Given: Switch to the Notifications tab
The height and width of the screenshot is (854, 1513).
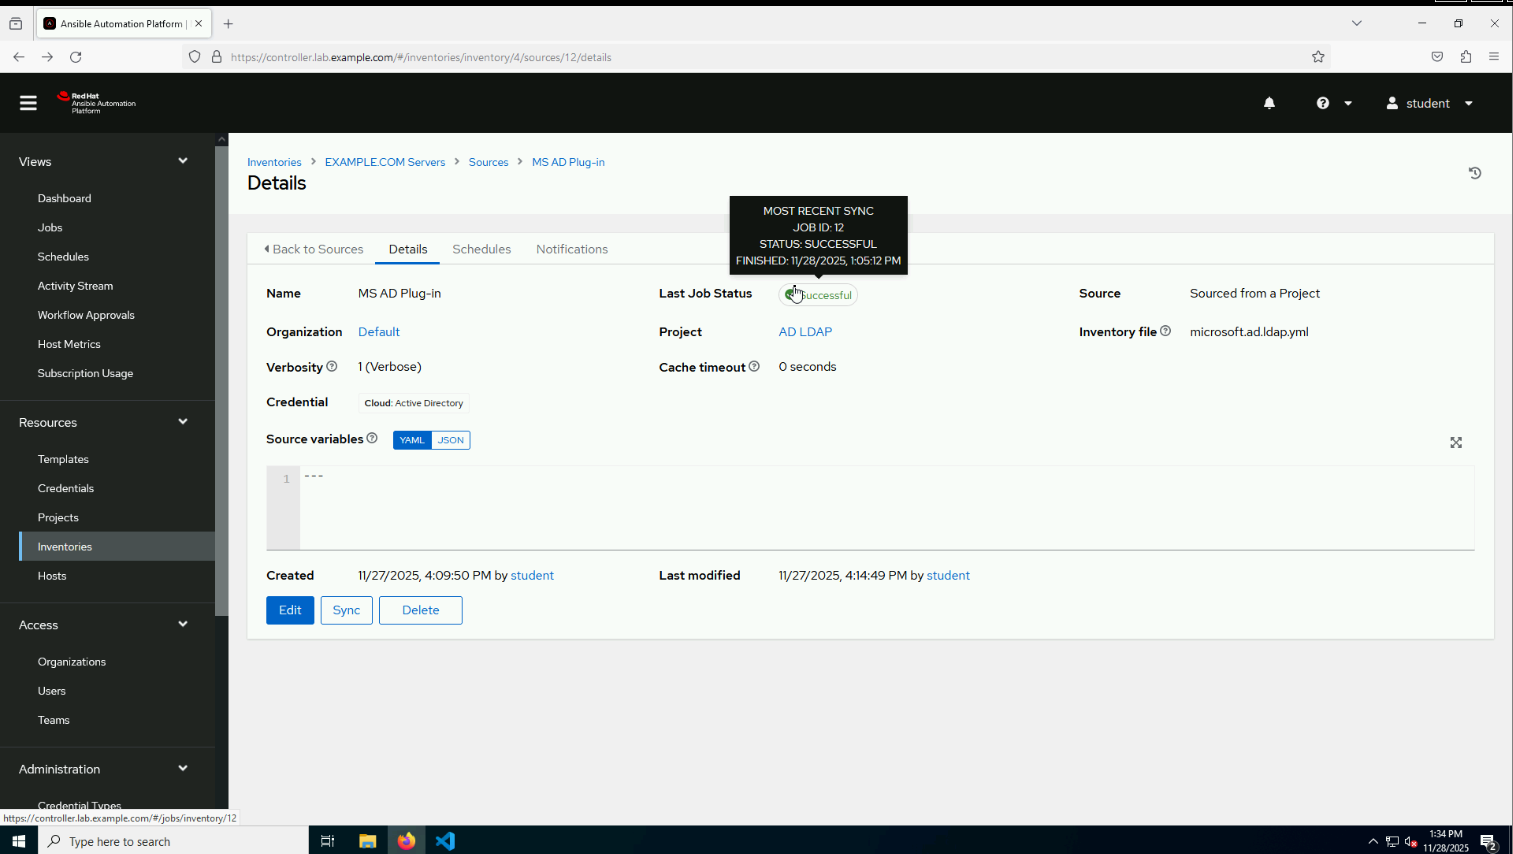Looking at the screenshot, I should click(x=572, y=249).
